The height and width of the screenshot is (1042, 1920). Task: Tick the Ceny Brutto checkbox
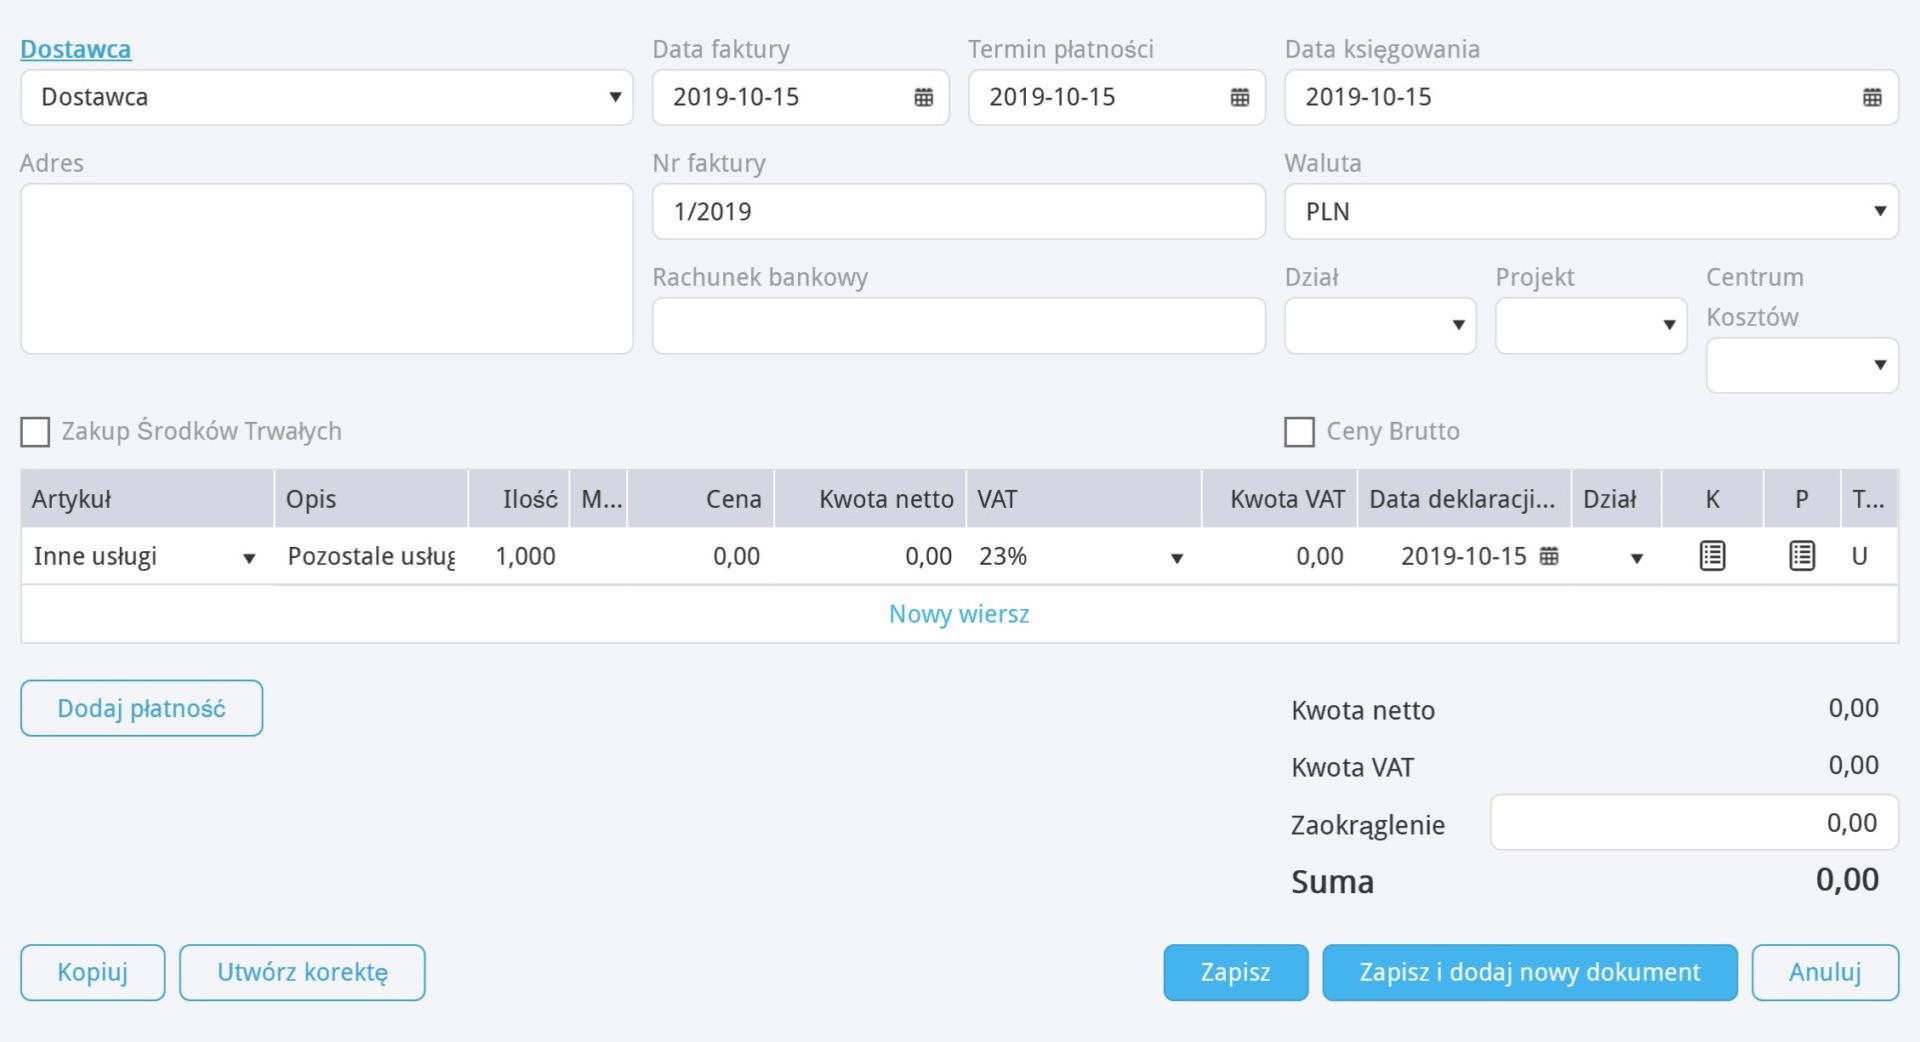pyautogui.click(x=1299, y=432)
